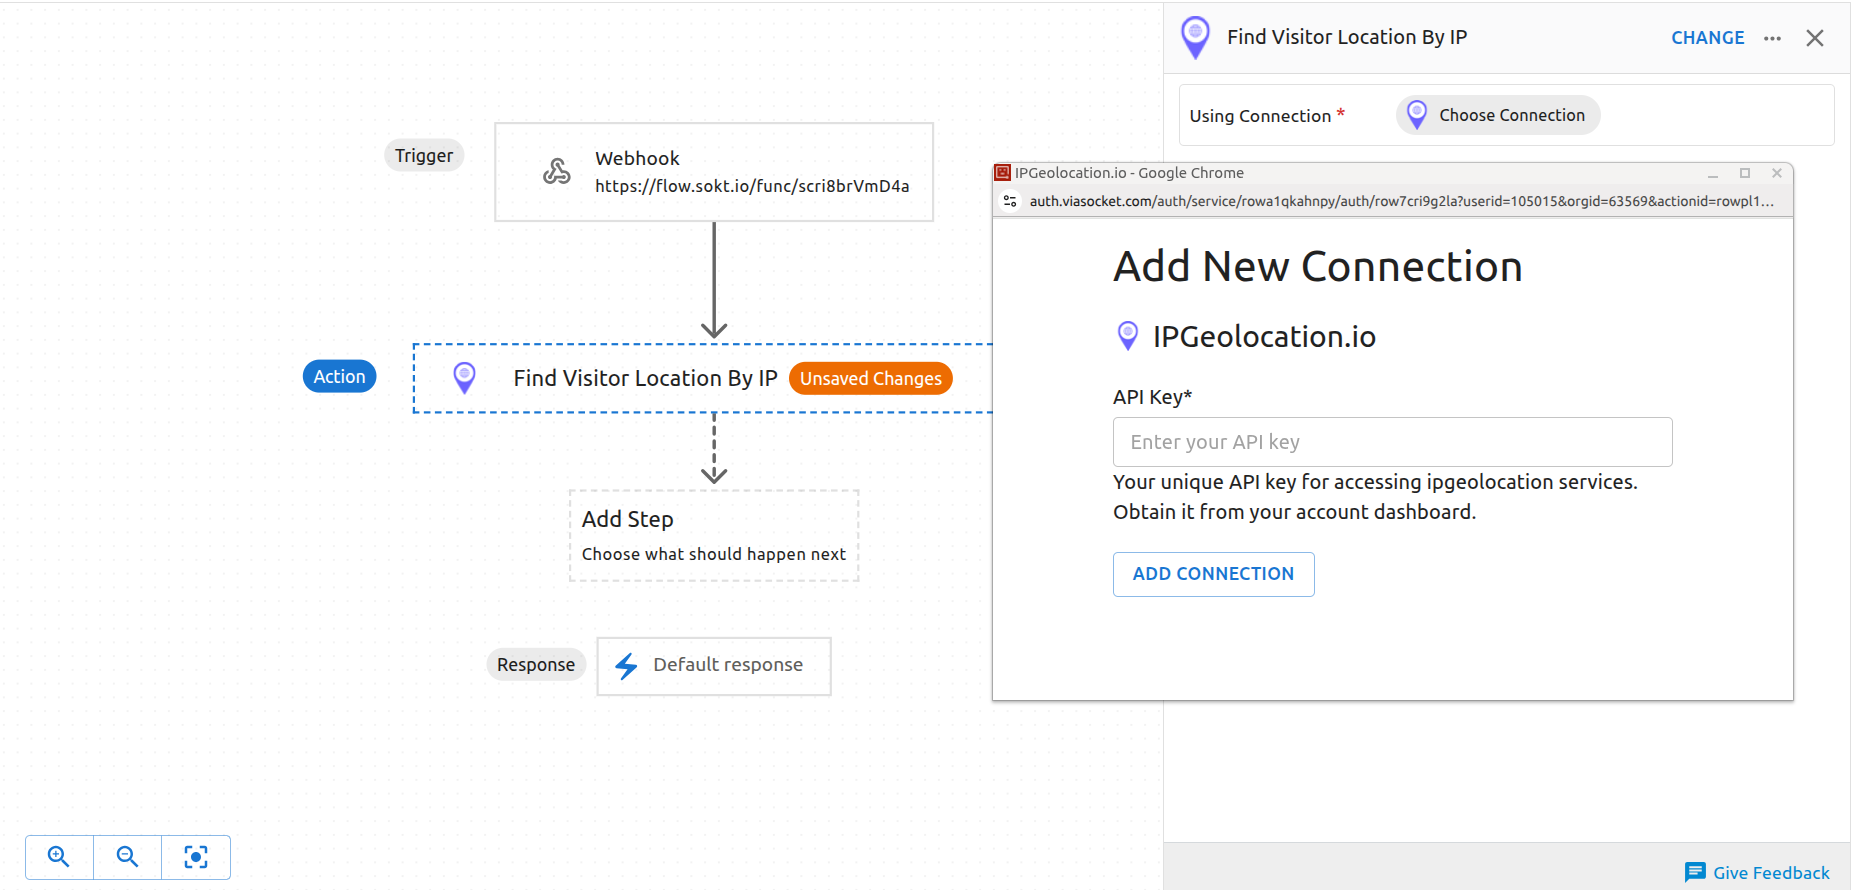Click the webhook URL text
Image resolution: width=1851 pixels, height=890 pixels.
pyautogui.click(x=752, y=186)
